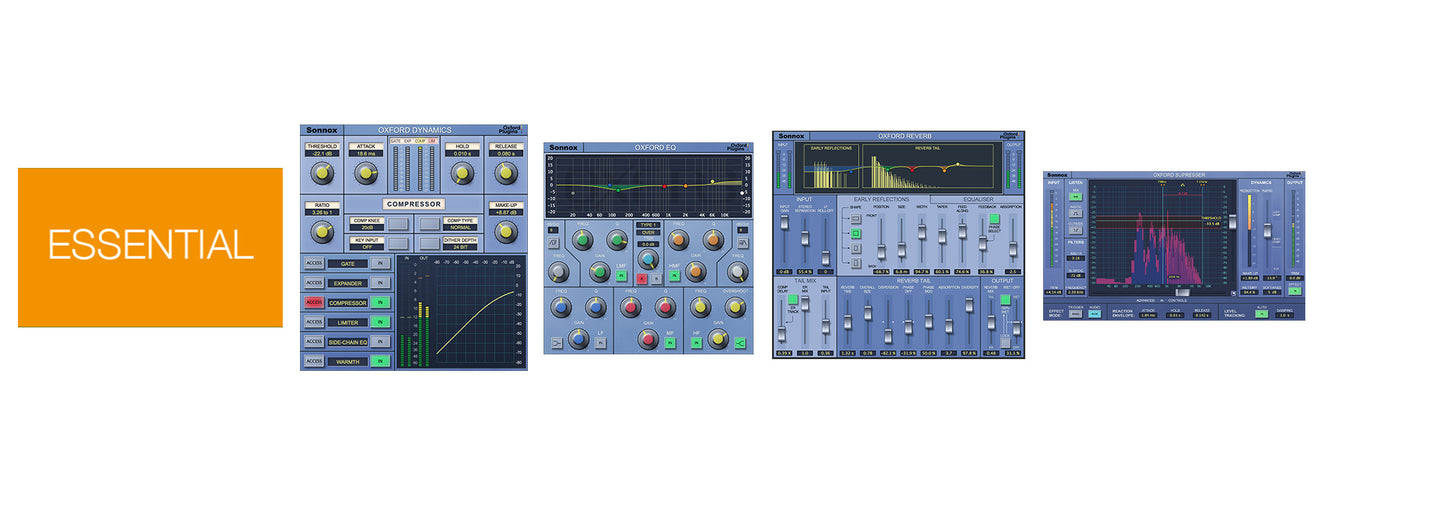Click the Attack knob in Oxford Dynamics

(x=367, y=173)
